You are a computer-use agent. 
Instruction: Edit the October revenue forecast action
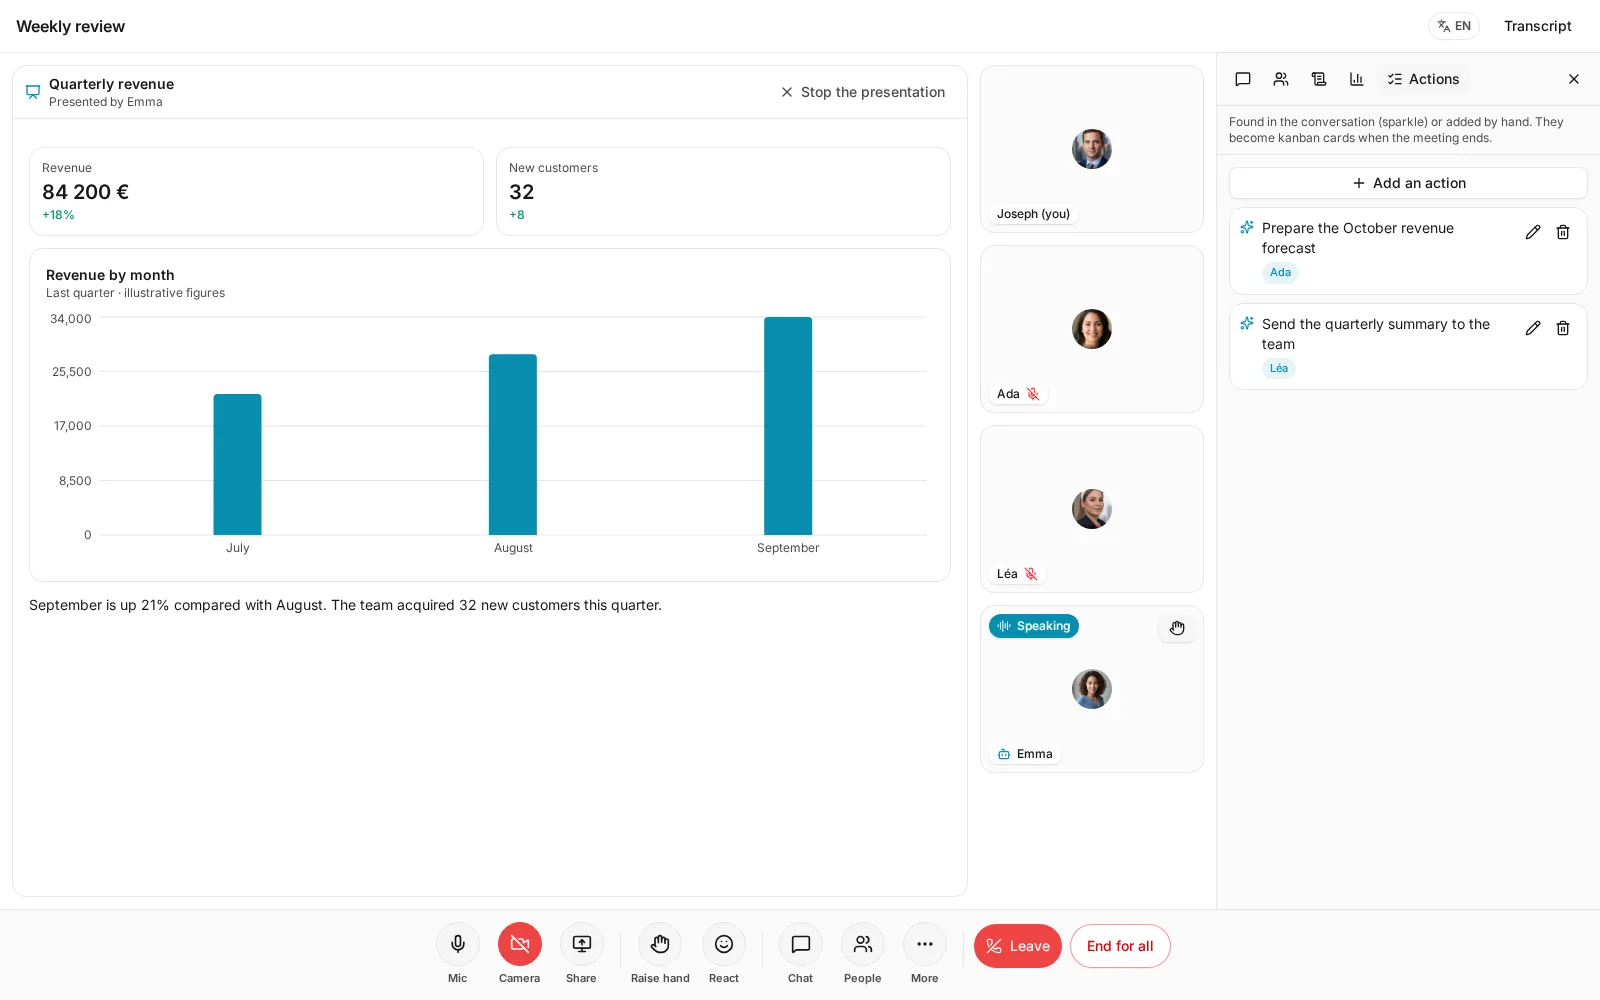pos(1533,232)
